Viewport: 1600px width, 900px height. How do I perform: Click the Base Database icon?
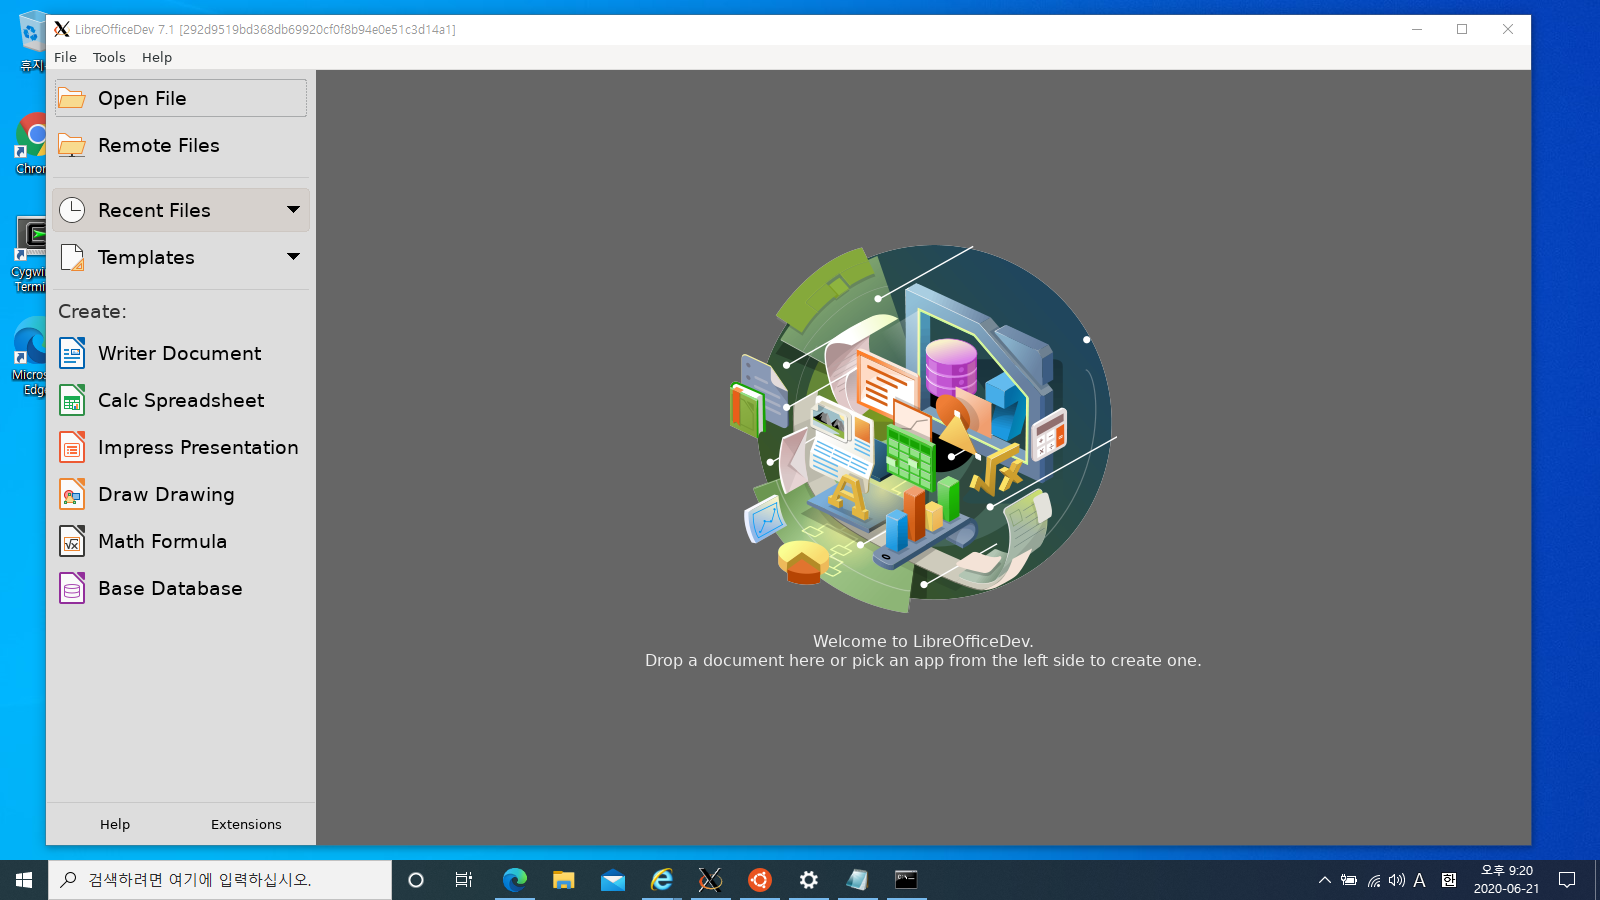tap(72, 588)
